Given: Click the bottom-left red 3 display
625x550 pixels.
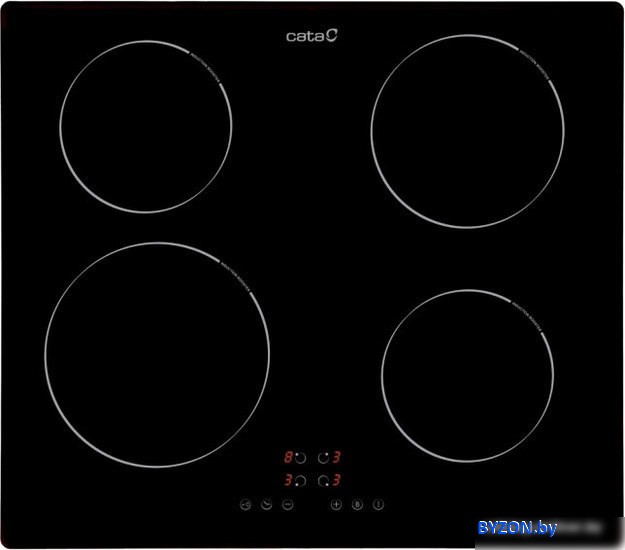Looking at the screenshot, I should click(x=288, y=481).
